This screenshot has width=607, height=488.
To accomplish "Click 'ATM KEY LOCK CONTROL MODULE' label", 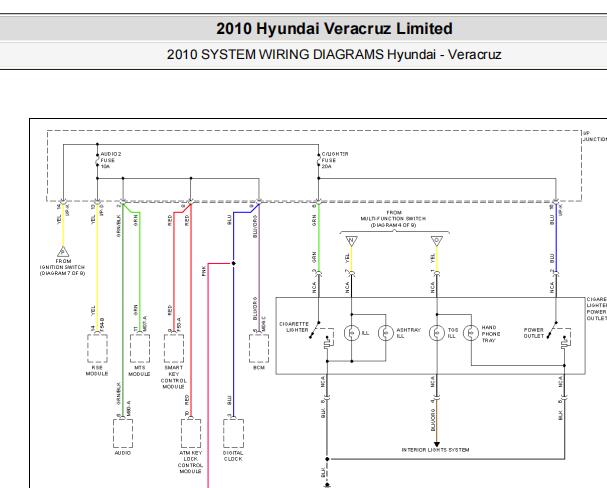I will pos(190,462).
